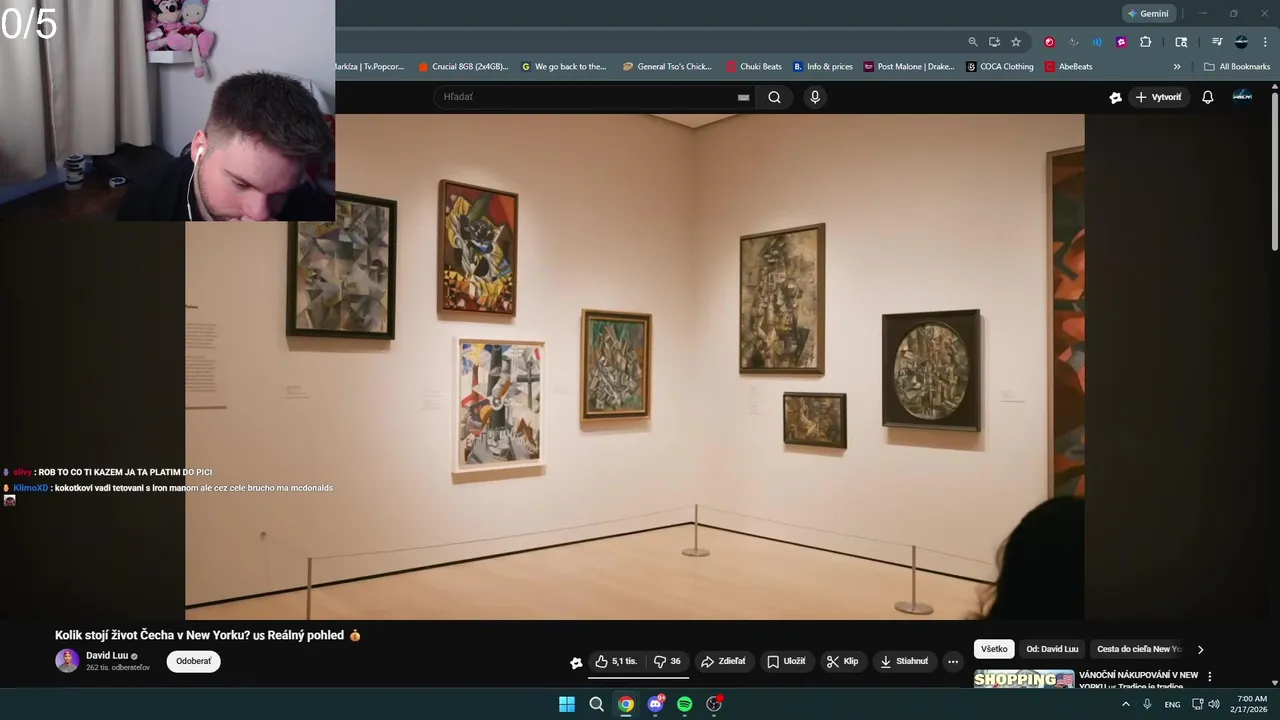Open Discord from the taskbar
This screenshot has width=1280, height=720.
pyautogui.click(x=655, y=704)
